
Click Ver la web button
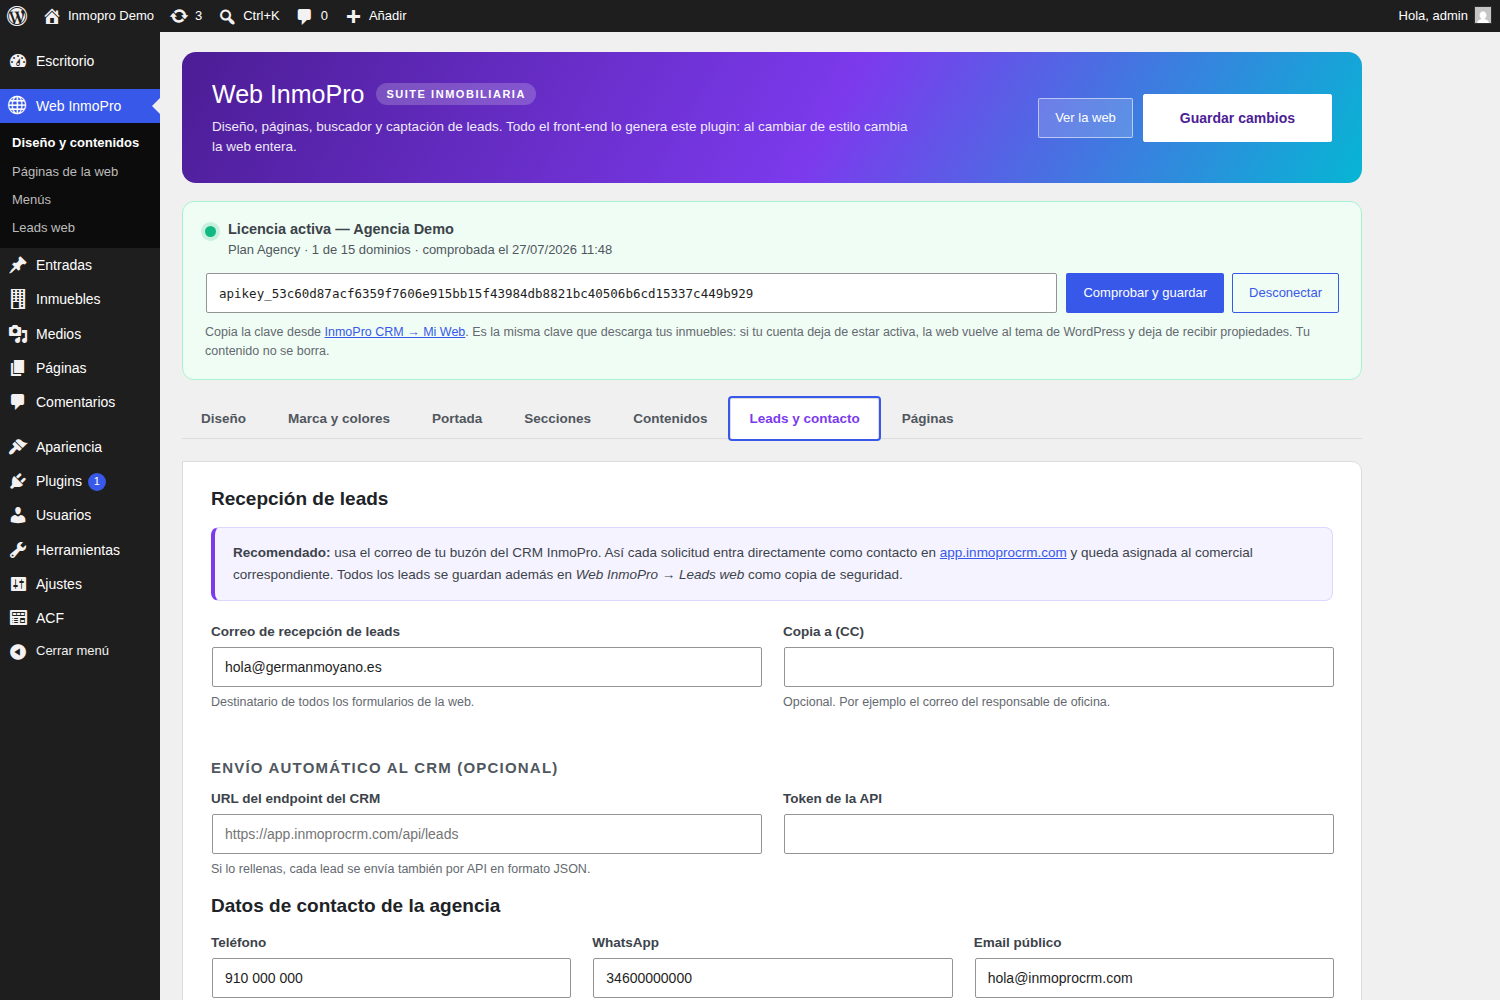pyautogui.click(x=1085, y=118)
